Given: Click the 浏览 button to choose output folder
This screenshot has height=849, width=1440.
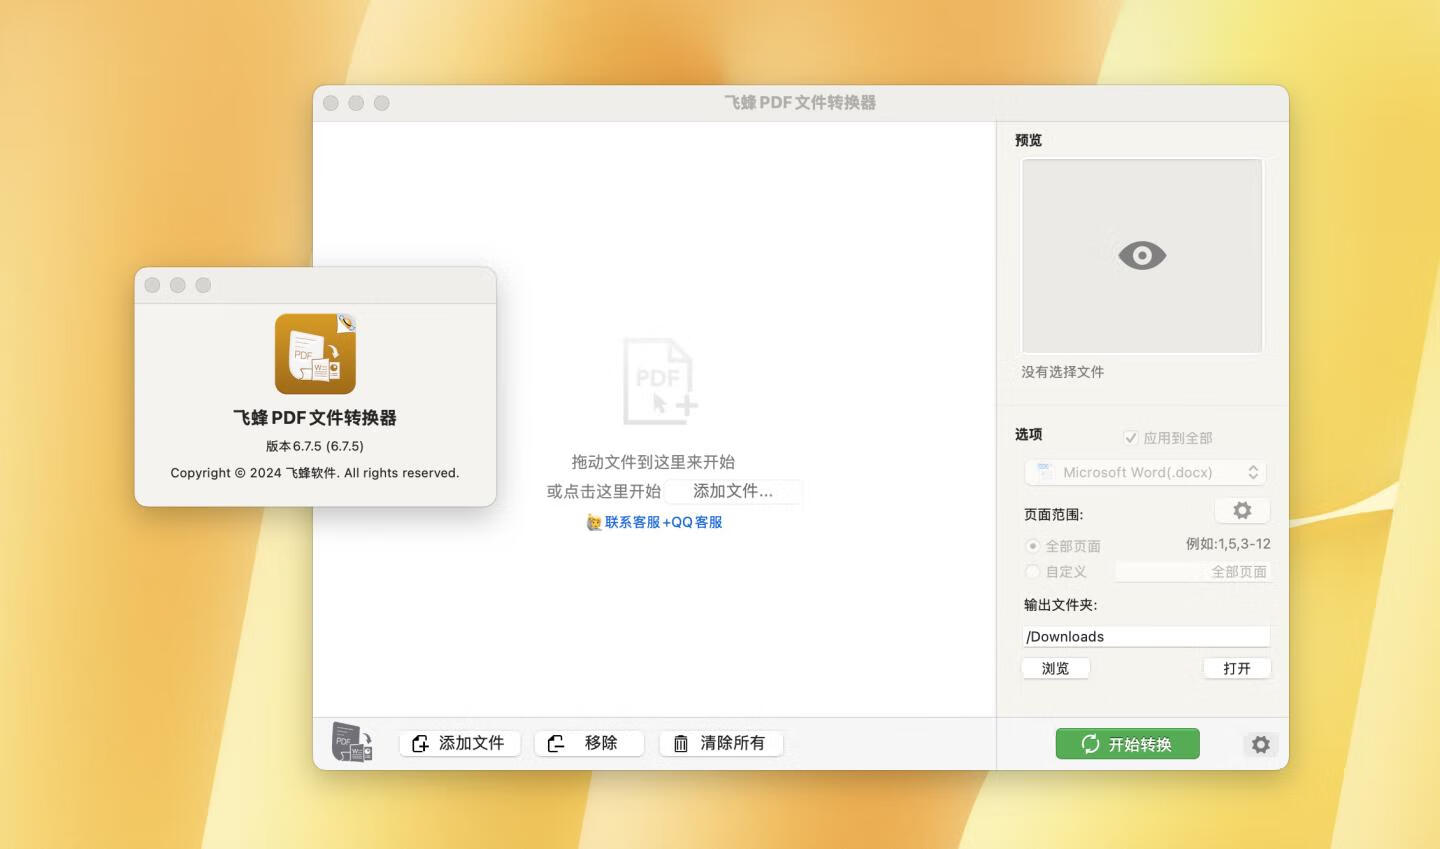Looking at the screenshot, I should pos(1055,668).
